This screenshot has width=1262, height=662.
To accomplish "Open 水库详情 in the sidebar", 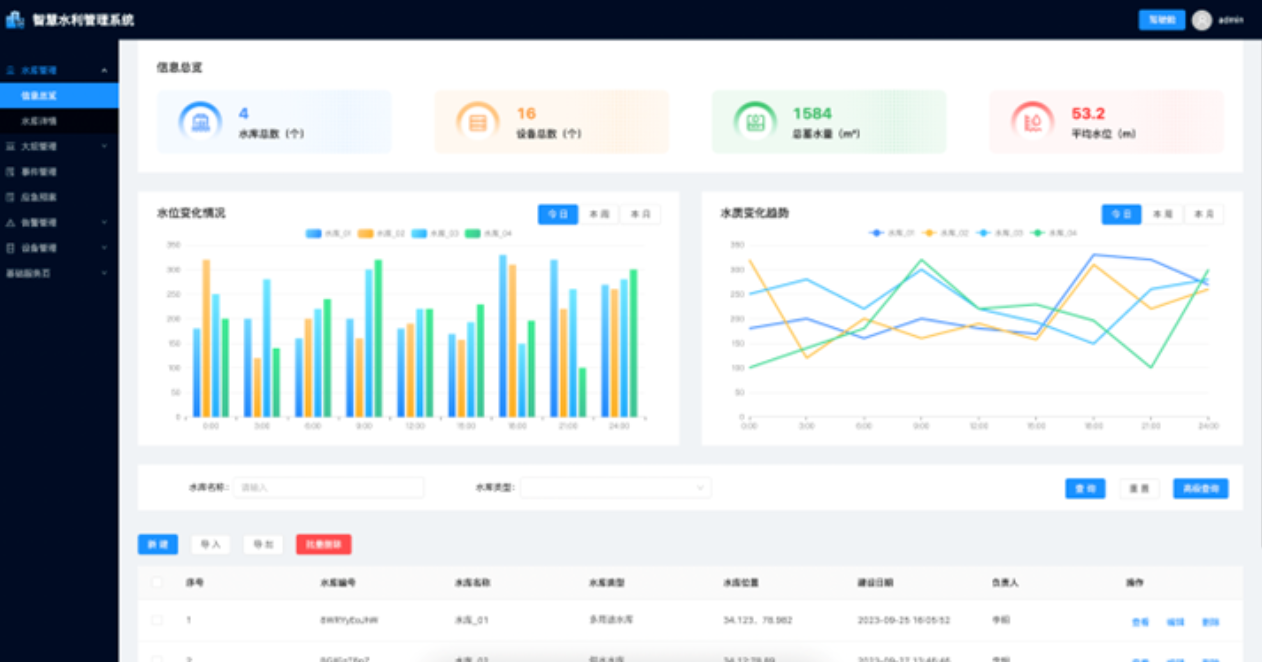I will (x=40, y=121).
